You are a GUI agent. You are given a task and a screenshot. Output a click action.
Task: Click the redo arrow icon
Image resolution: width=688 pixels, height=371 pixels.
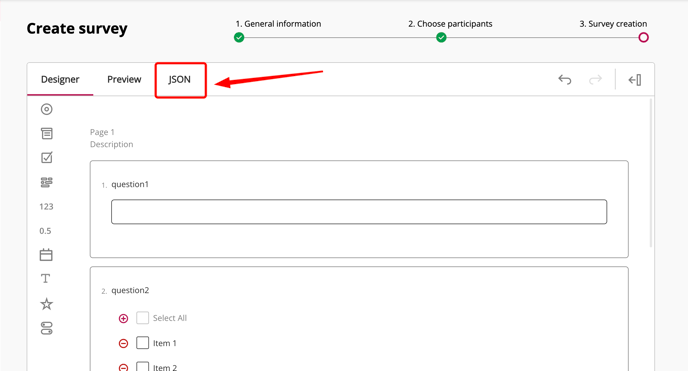coord(595,80)
